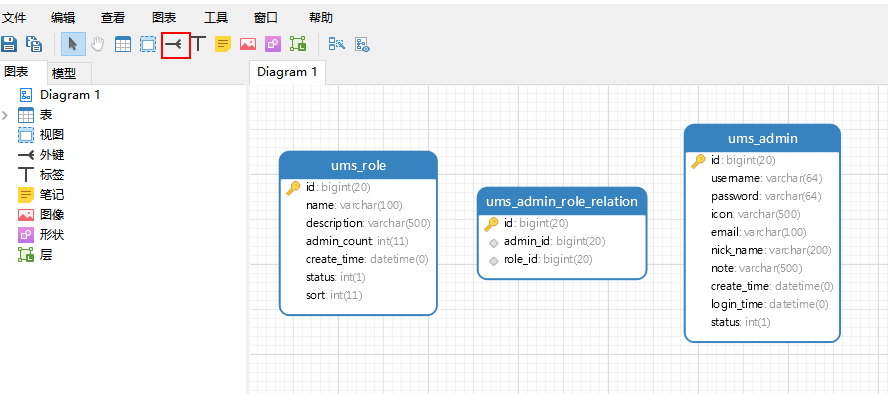Image resolution: width=888 pixels, height=394 pixels.
Task: Select the foreign key relation tool
Action: tap(175, 44)
